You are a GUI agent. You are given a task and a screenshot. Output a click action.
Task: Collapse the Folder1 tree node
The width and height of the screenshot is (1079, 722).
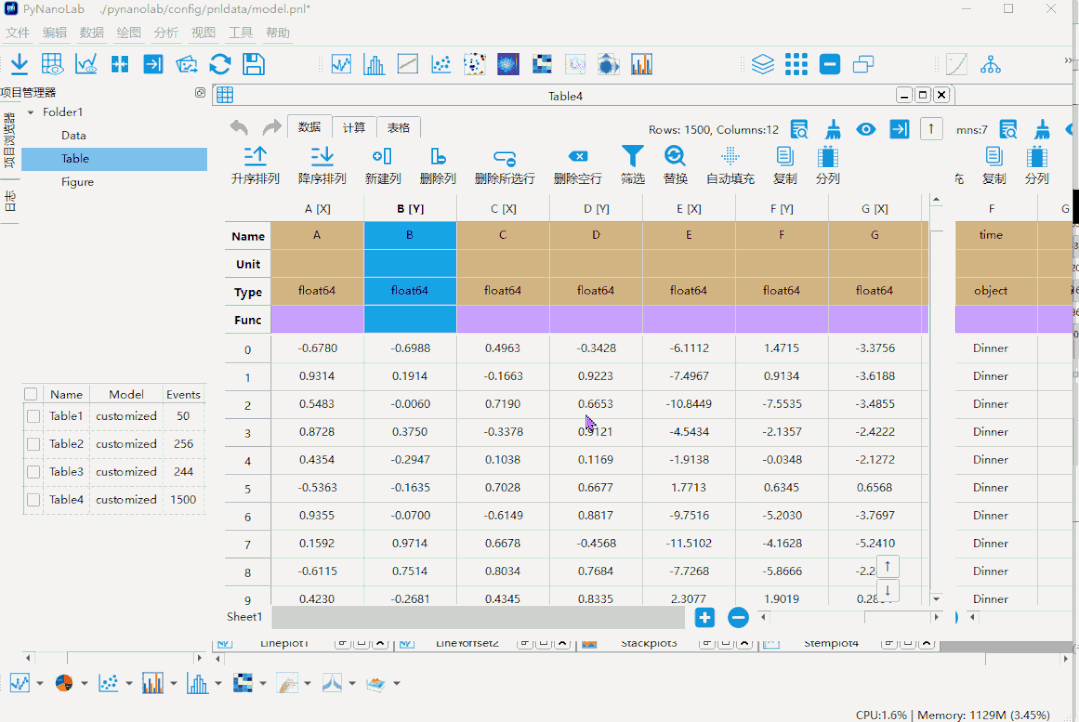[x=30, y=112]
